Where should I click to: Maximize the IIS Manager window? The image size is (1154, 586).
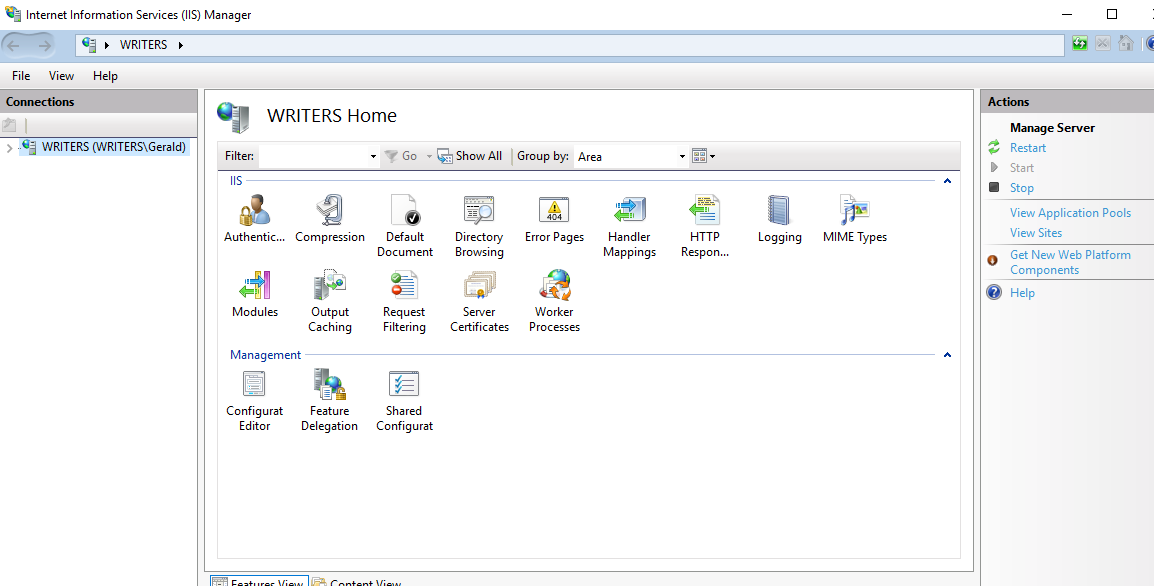[x=1112, y=14]
